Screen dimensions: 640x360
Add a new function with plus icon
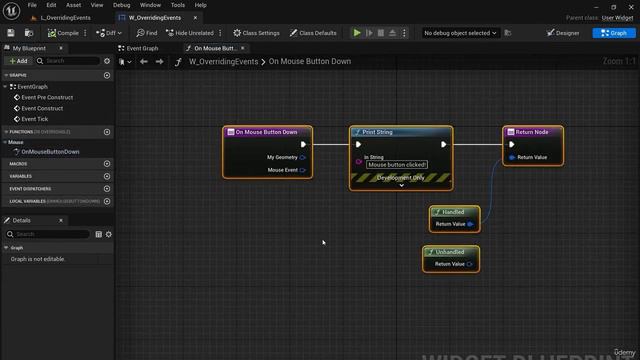(107, 132)
